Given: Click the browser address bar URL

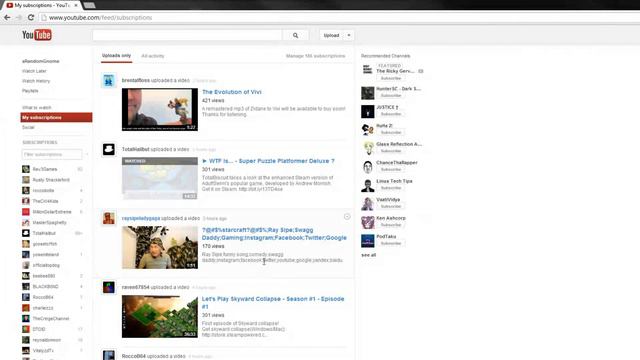Looking at the screenshot, I should pos(100,18).
